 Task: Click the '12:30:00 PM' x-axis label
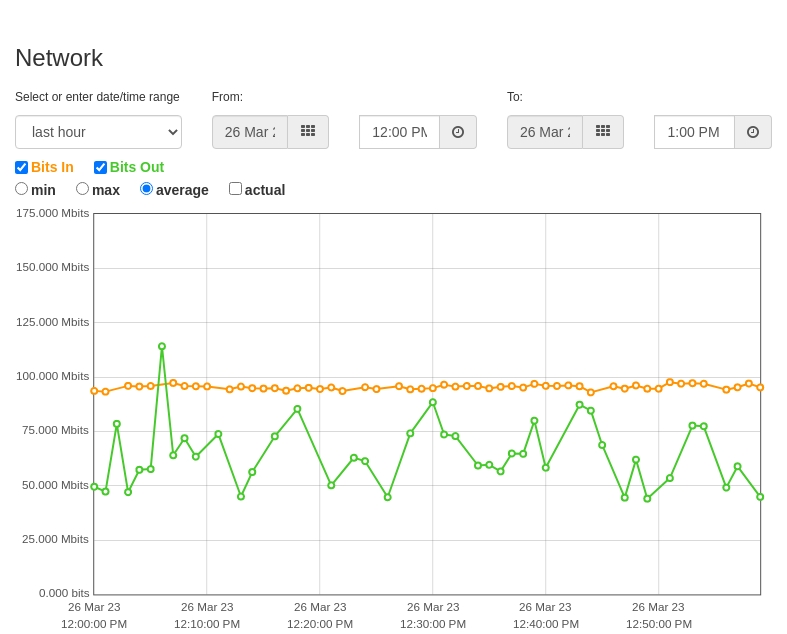(x=433, y=624)
